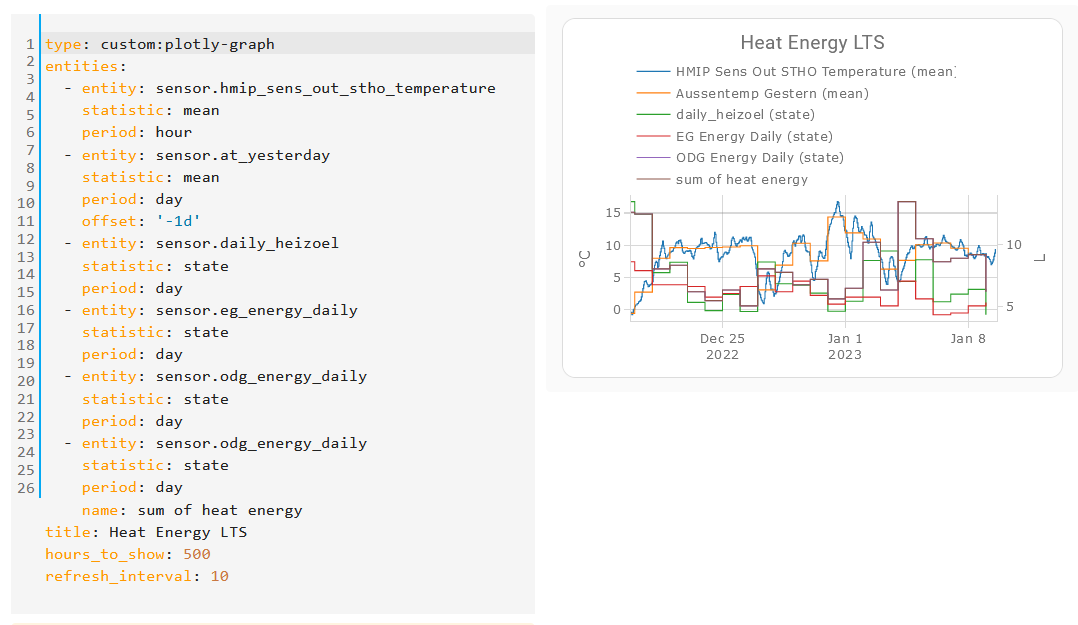
Task: Hide the EG Energy Daily trace
Action: click(735, 136)
